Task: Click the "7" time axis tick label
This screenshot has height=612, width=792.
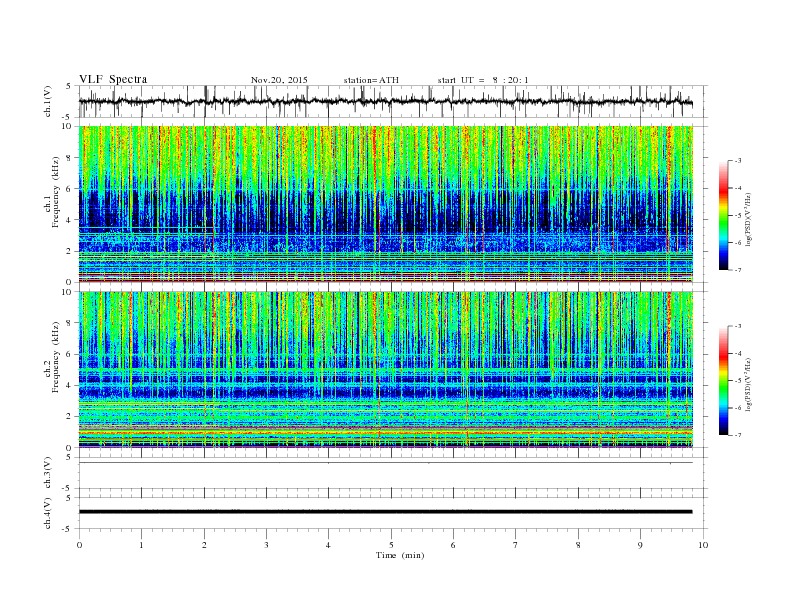Action: 516,545
